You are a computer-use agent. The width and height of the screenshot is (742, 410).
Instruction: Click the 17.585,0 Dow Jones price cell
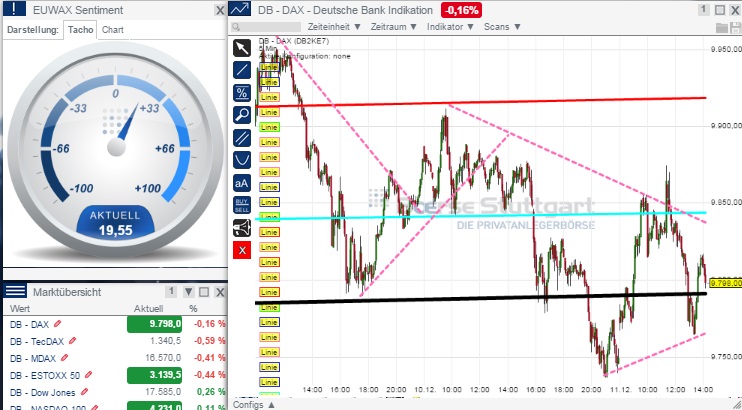(163, 392)
